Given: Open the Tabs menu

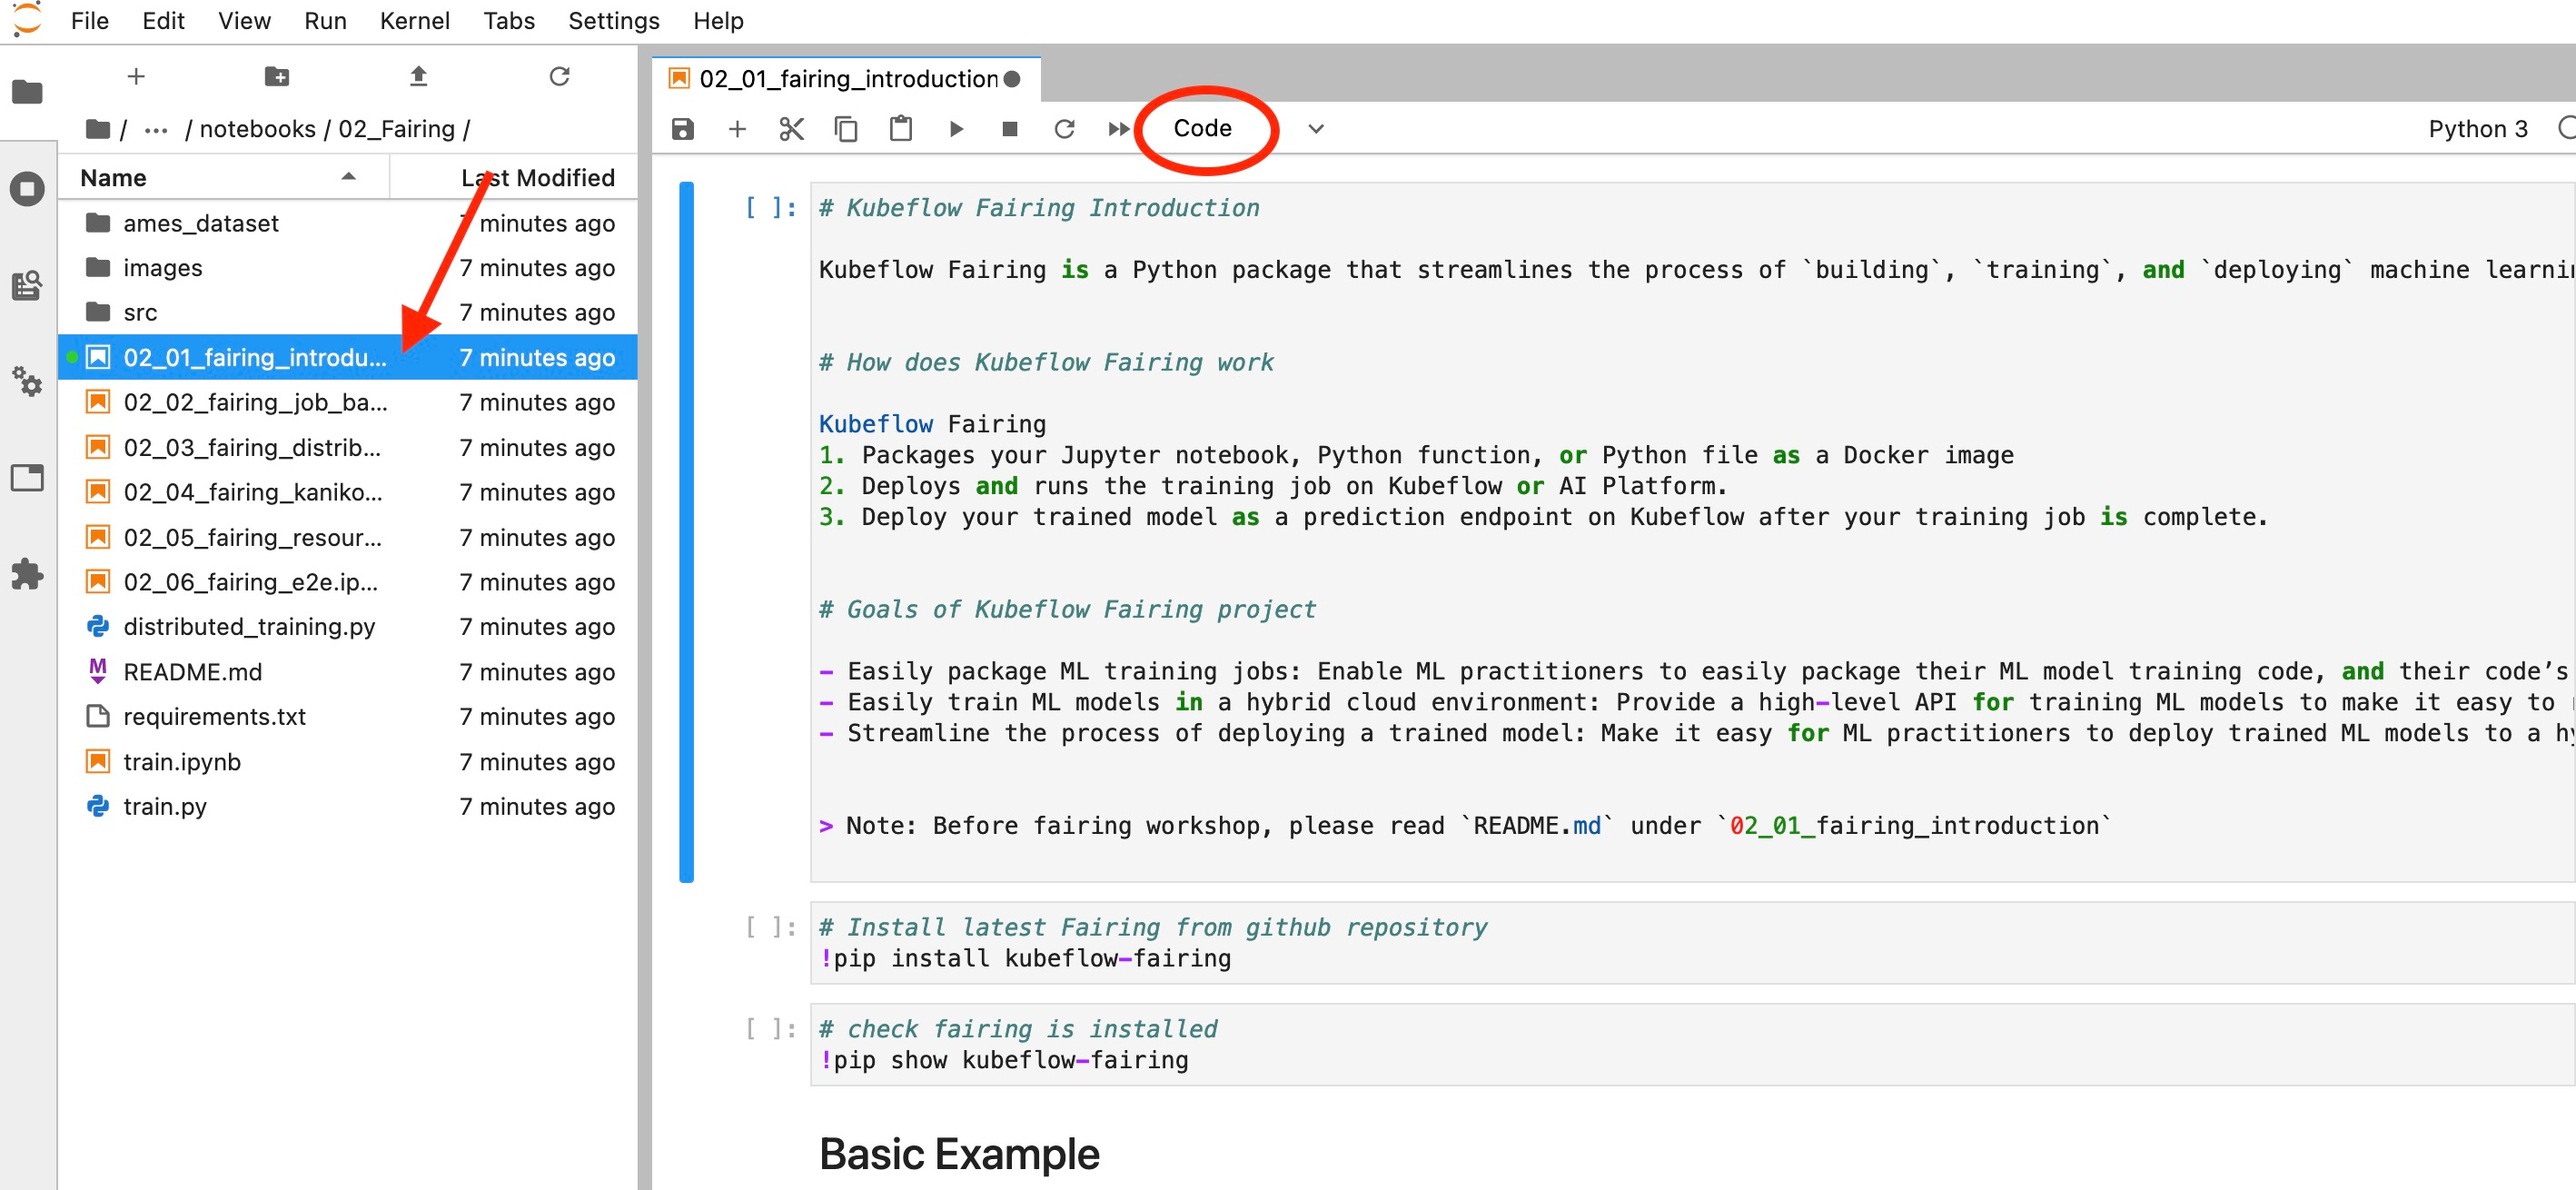Looking at the screenshot, I should [x=509, y=21].
